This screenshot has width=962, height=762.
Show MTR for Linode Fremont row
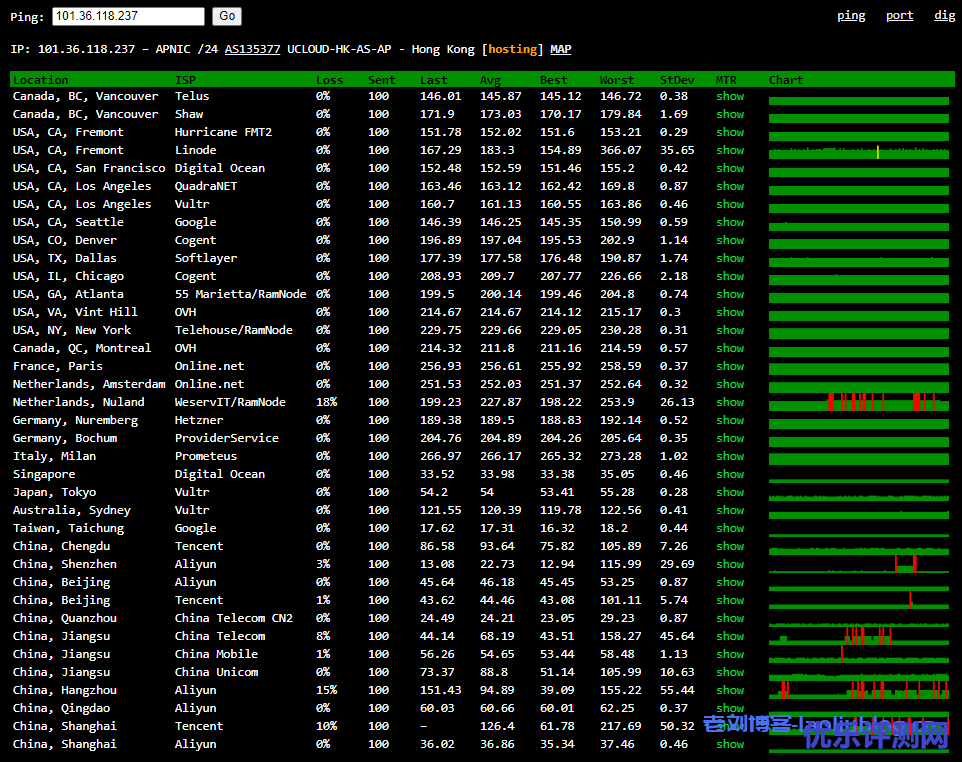pos(730,150)
